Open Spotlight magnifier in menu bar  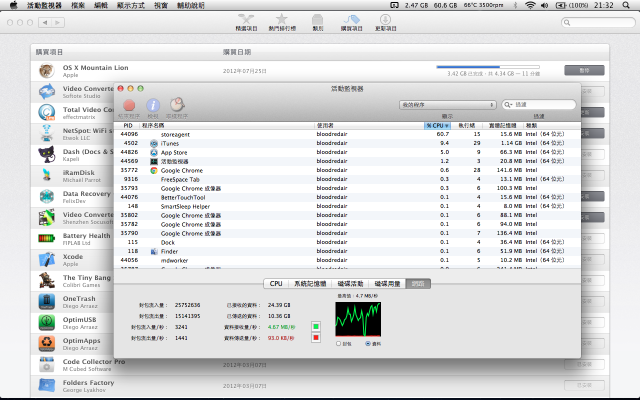tap(626, 5)
